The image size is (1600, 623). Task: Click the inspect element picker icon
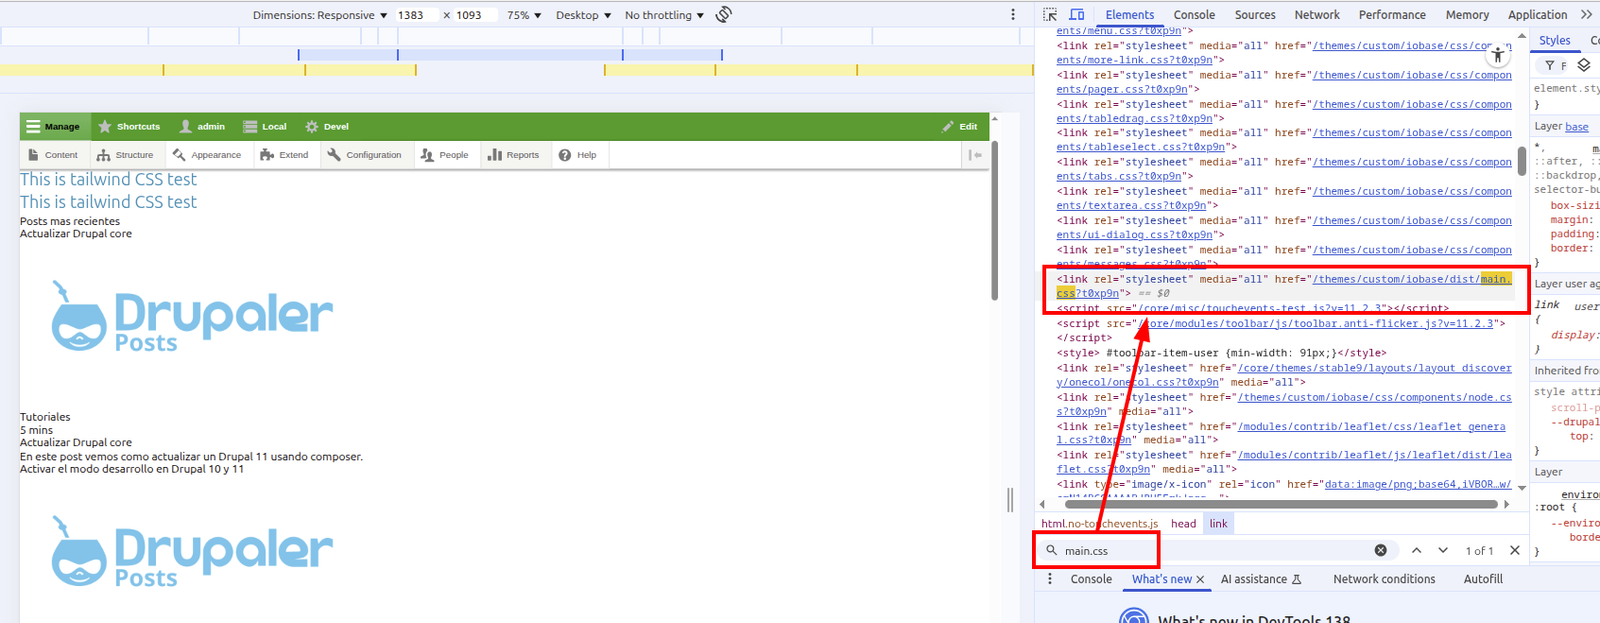point(1050,15)
